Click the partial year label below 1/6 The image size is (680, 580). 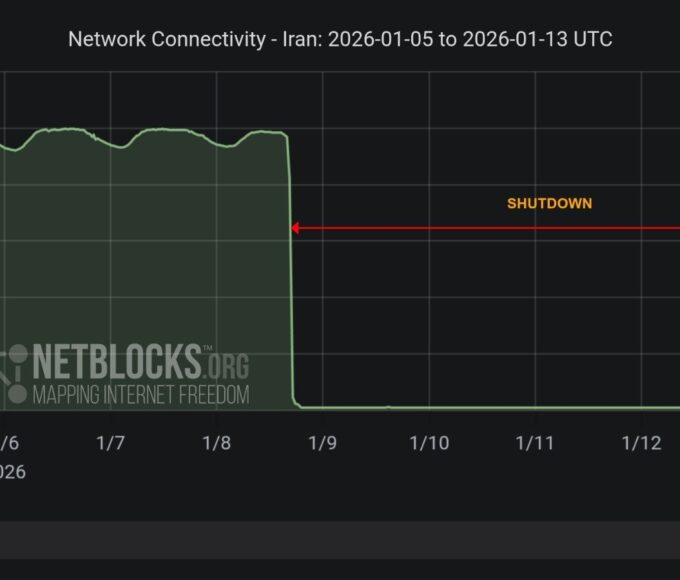point(12,471)
